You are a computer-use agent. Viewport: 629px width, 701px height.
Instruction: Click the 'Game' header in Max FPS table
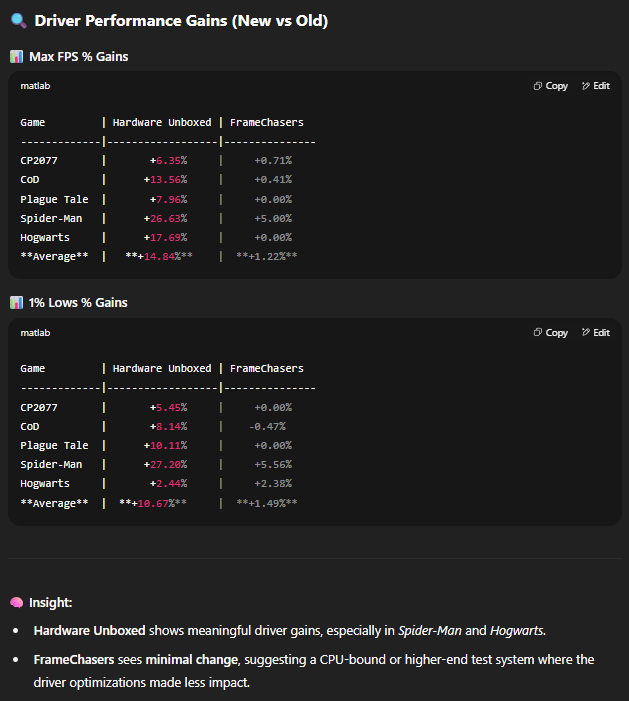(x=33, y=122)
